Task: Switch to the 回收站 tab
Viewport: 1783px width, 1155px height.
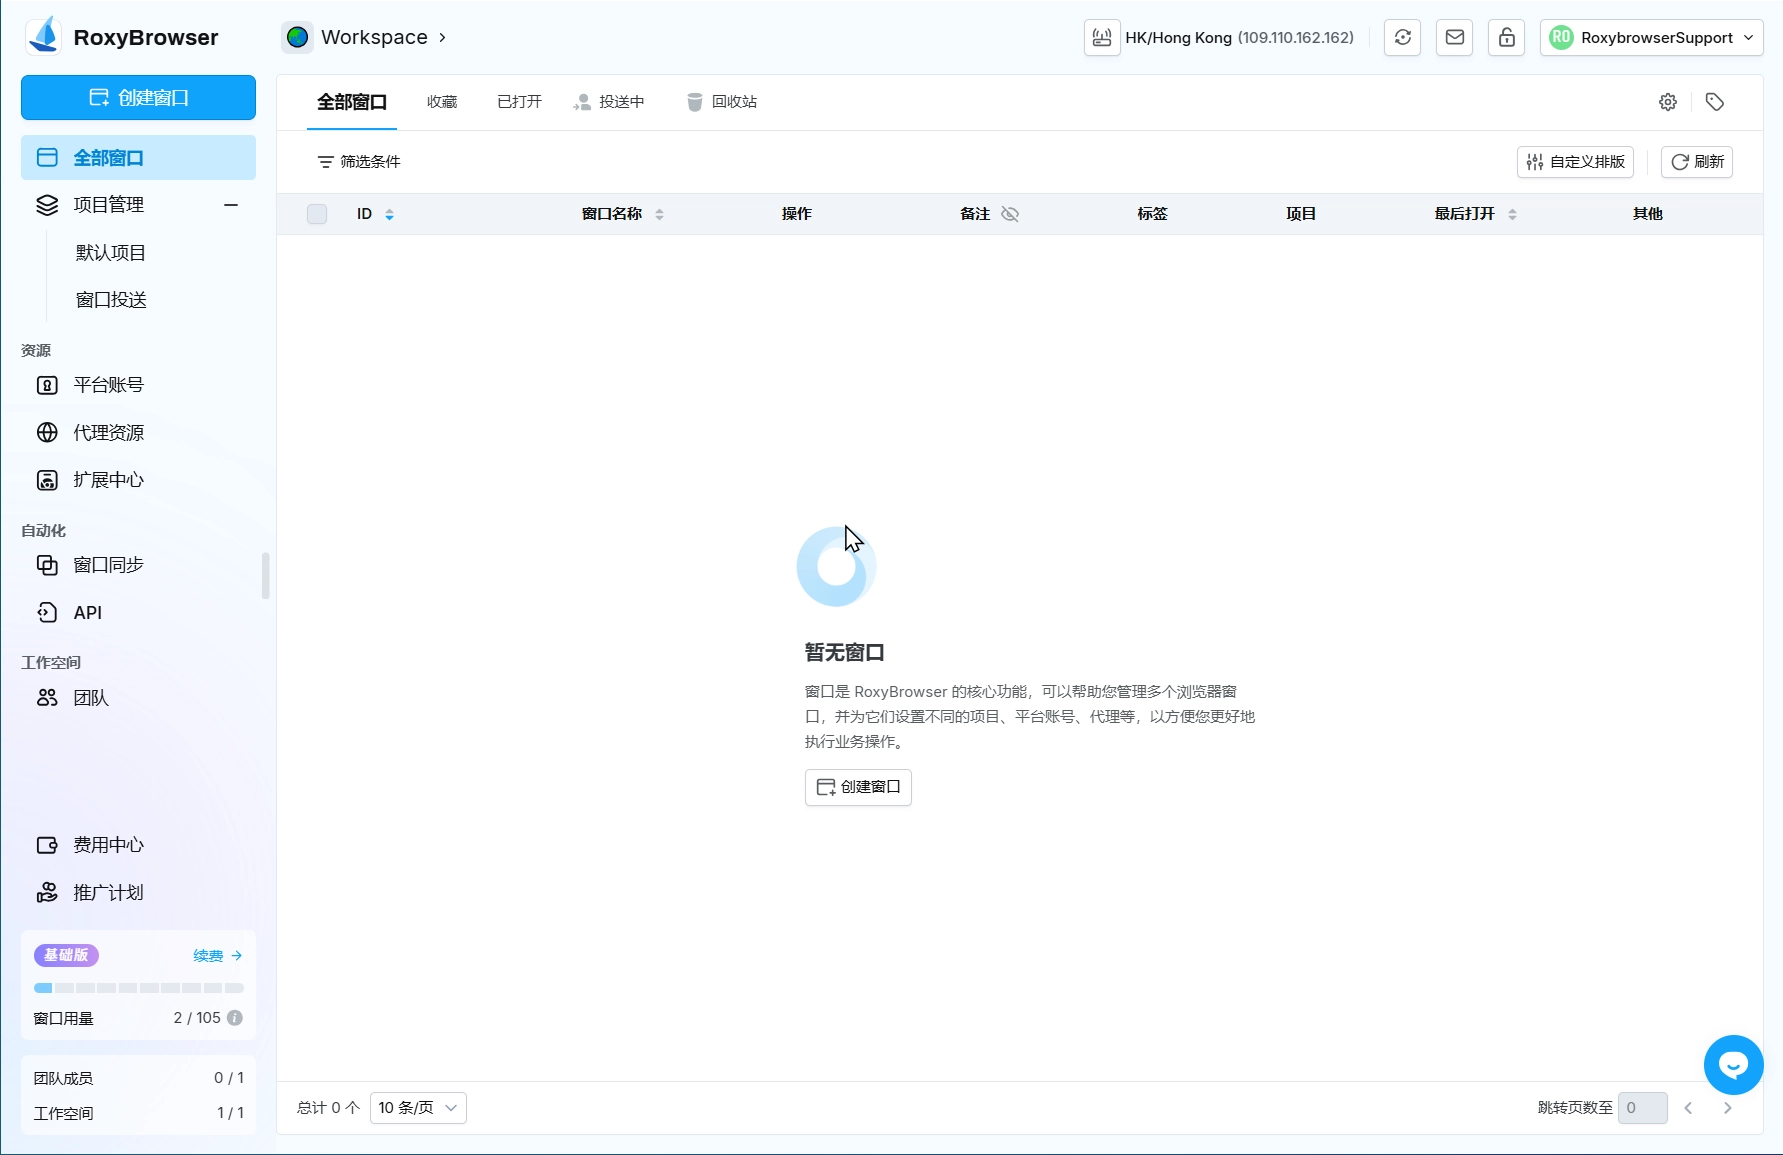Action: coord(722,102)
